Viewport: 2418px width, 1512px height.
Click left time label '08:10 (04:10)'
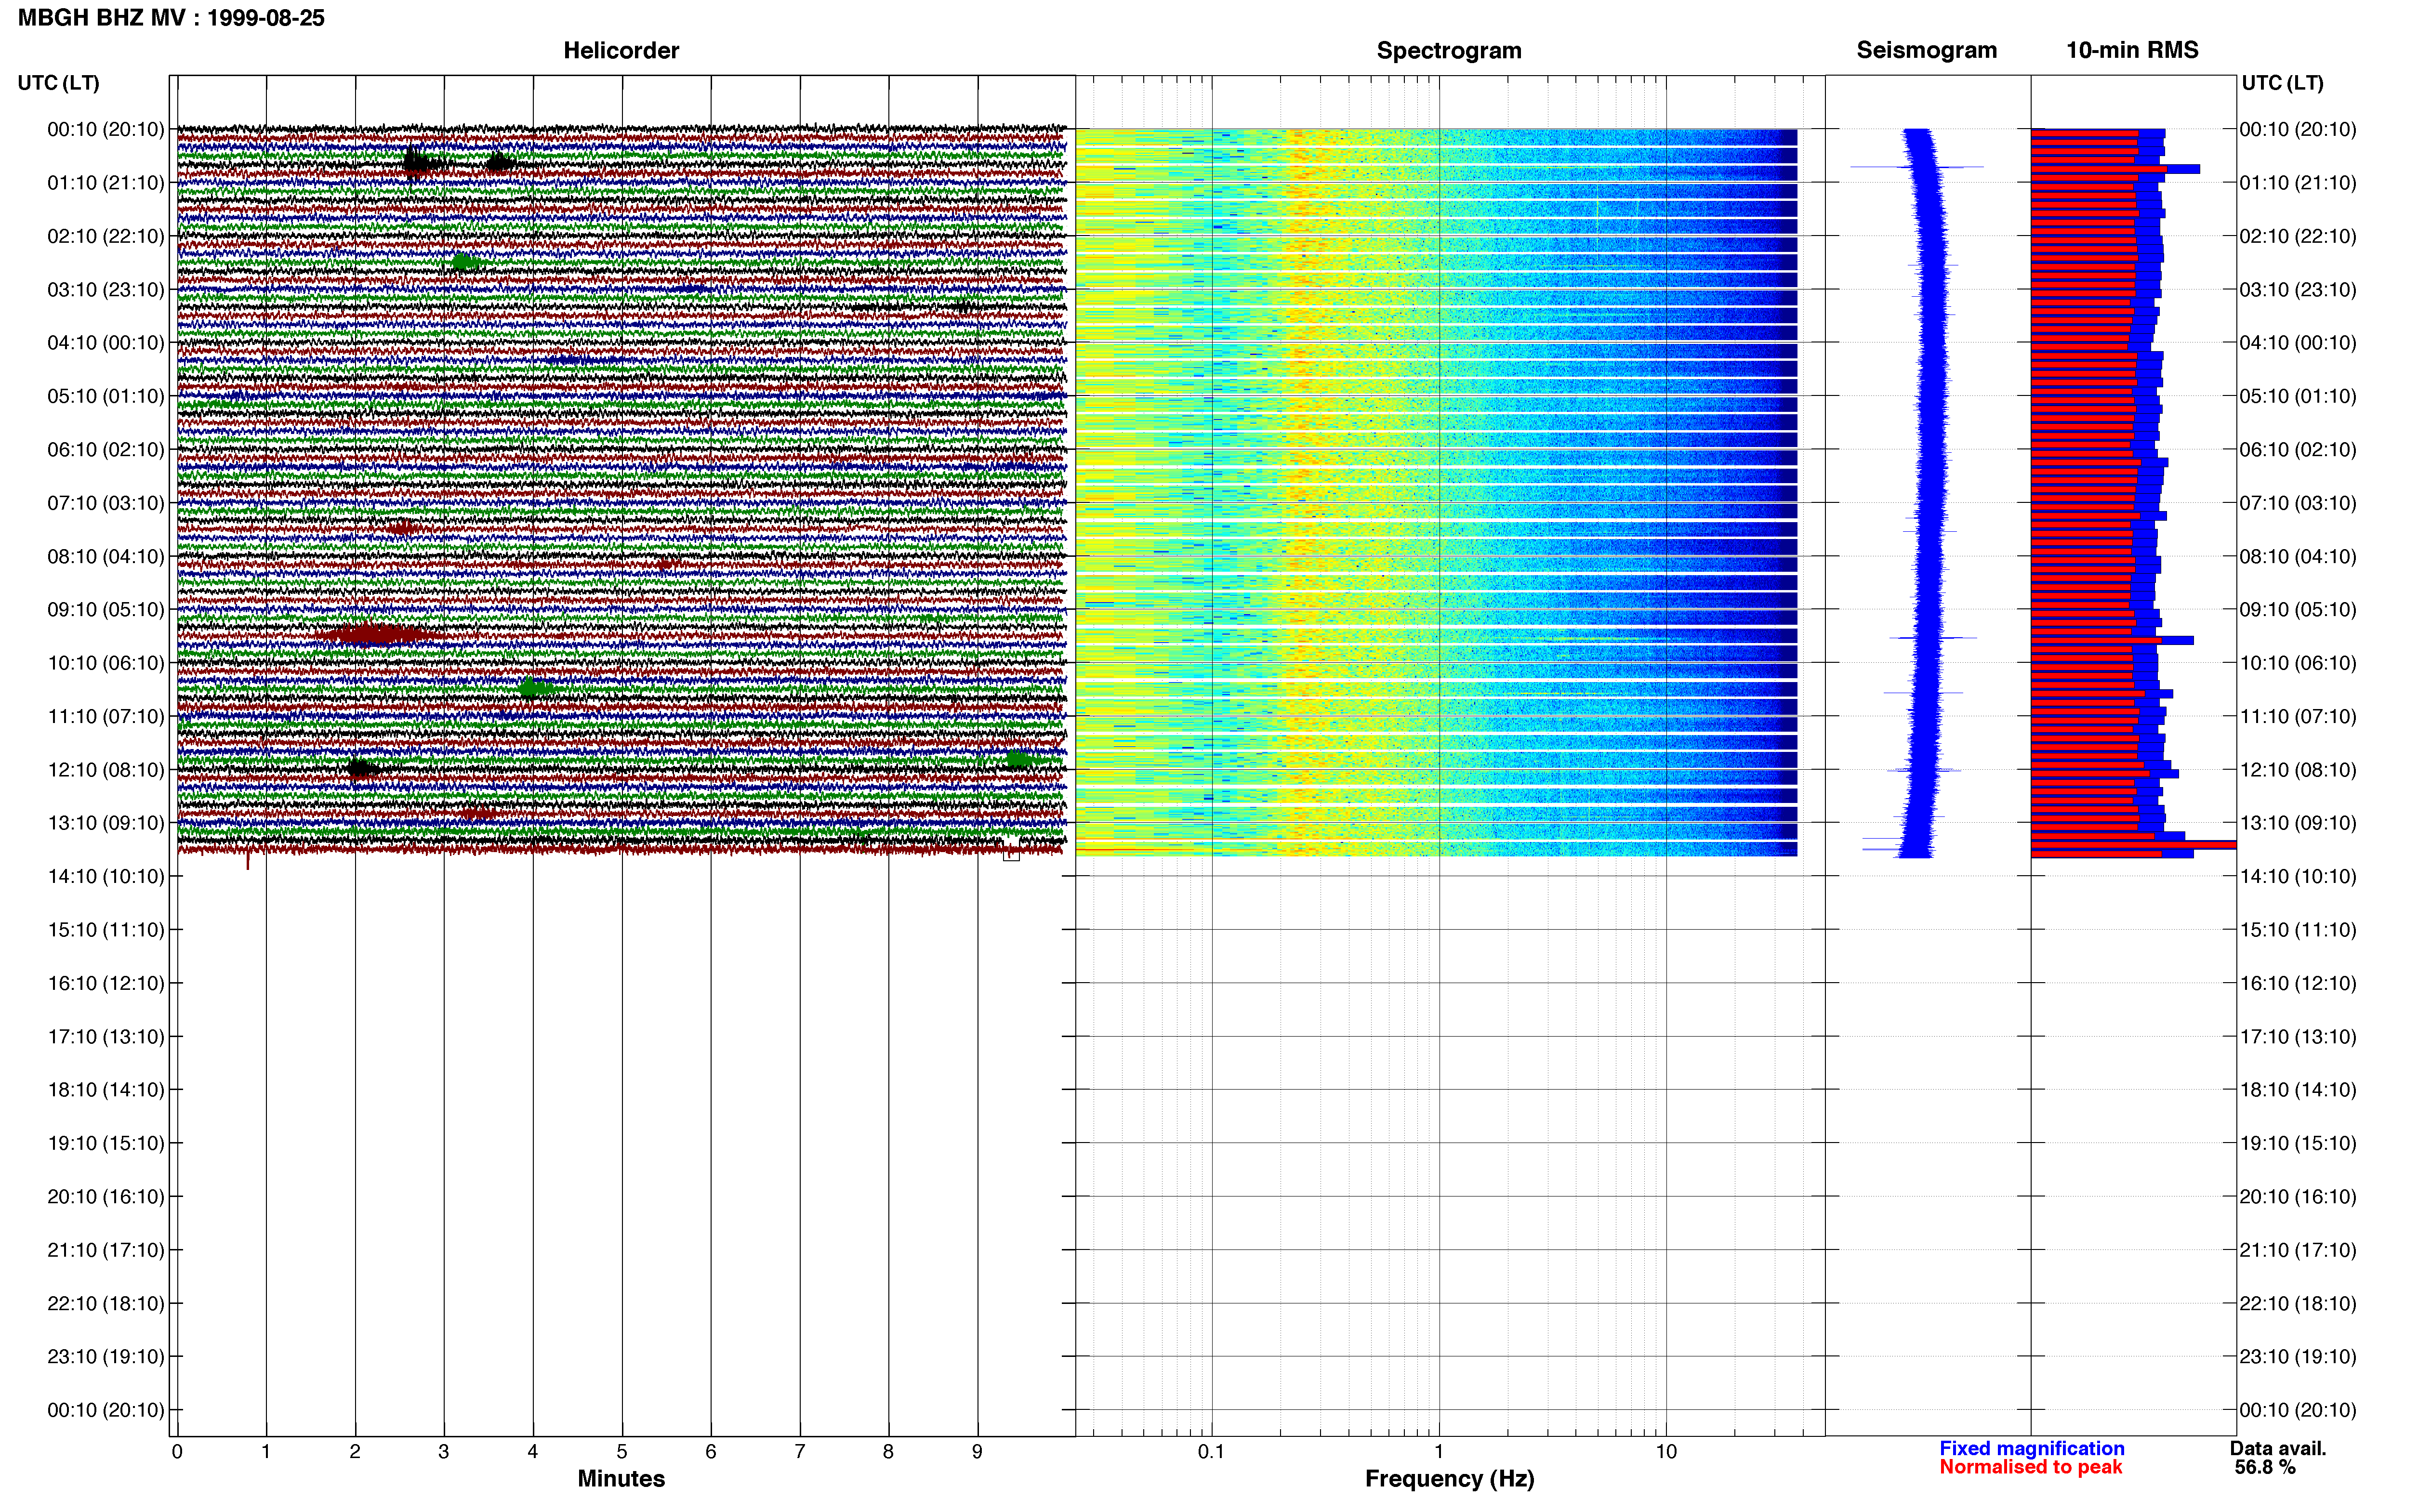click(x=106, y=556)
